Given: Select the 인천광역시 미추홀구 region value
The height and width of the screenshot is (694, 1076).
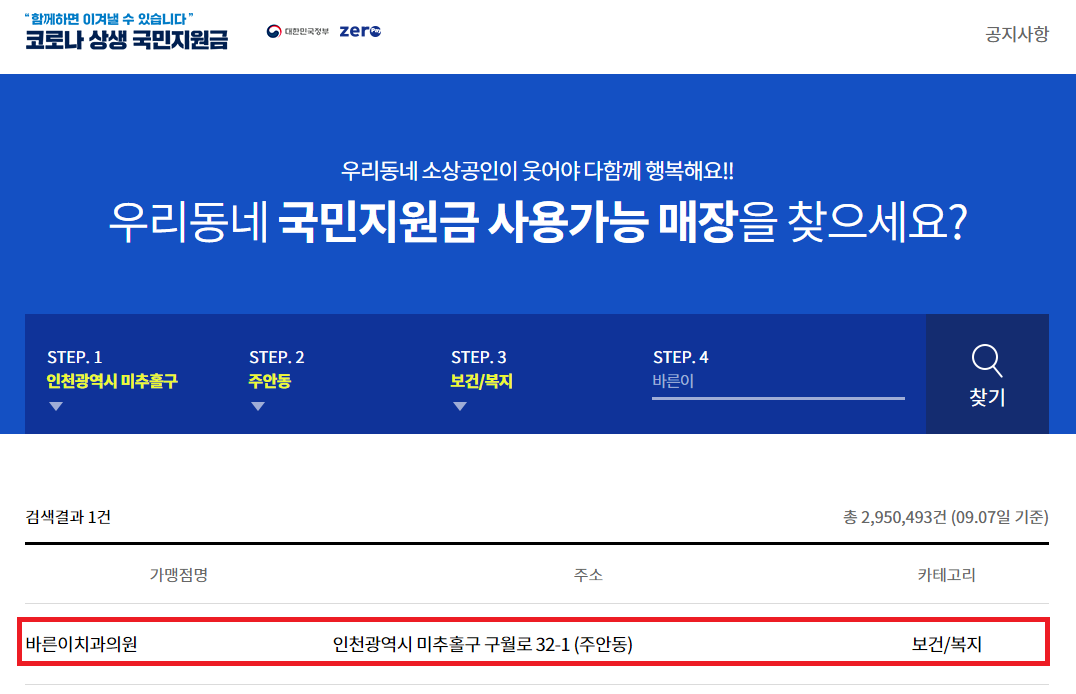Looking at the screenshot, I should [112, 381].
